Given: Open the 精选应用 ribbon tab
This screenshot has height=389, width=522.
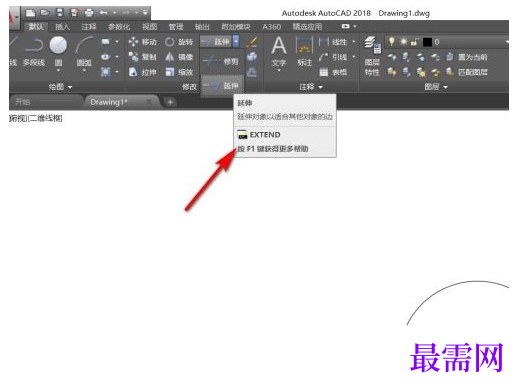Looking at the screenshot, I should [307, 27].
